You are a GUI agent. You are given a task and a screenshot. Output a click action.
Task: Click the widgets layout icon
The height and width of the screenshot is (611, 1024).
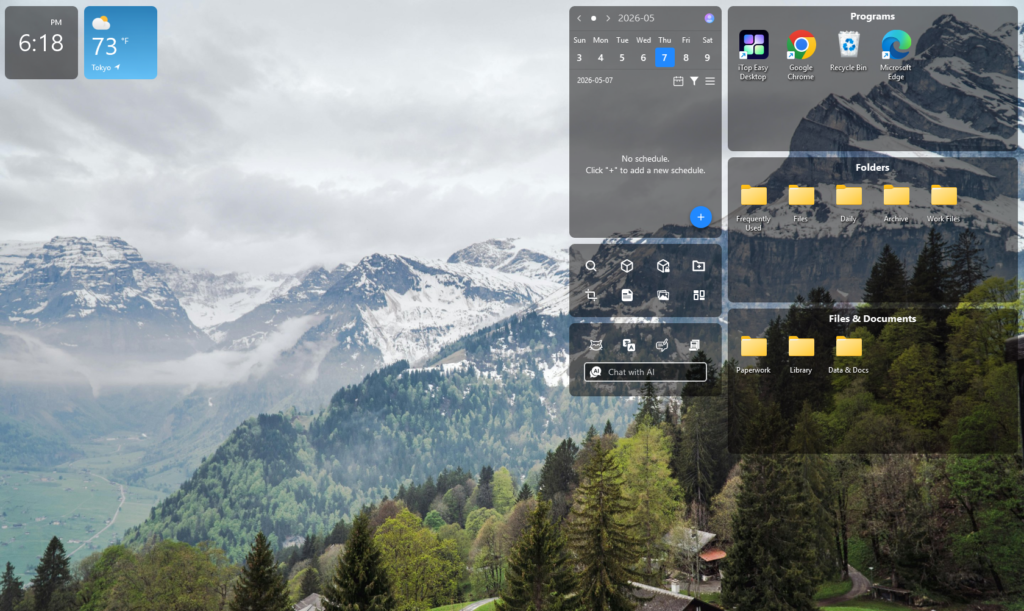[x=699, y=295]
